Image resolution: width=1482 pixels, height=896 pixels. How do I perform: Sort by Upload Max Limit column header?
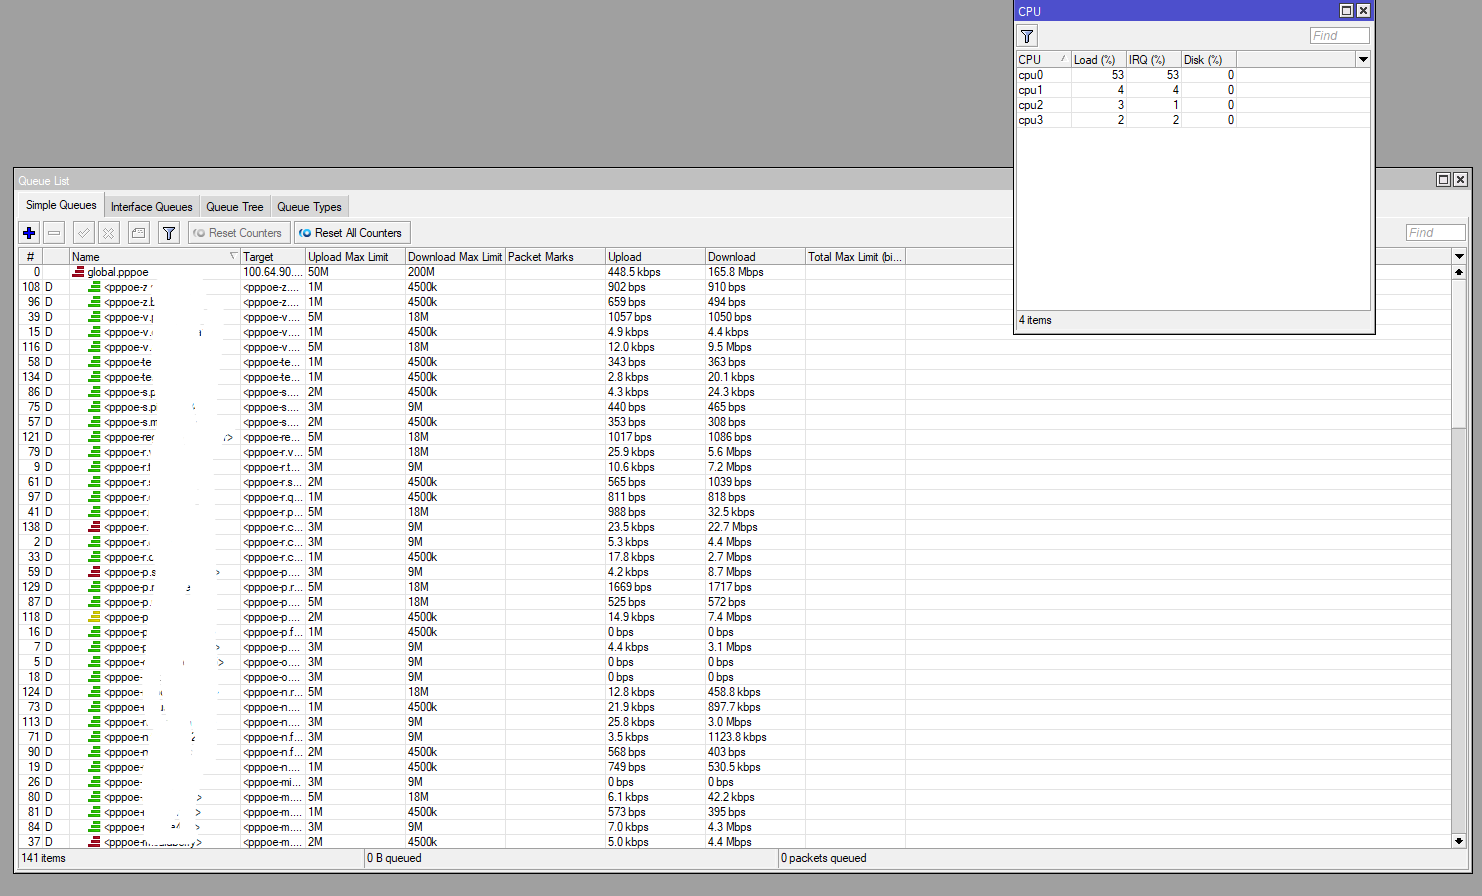[x=355, y=257]
